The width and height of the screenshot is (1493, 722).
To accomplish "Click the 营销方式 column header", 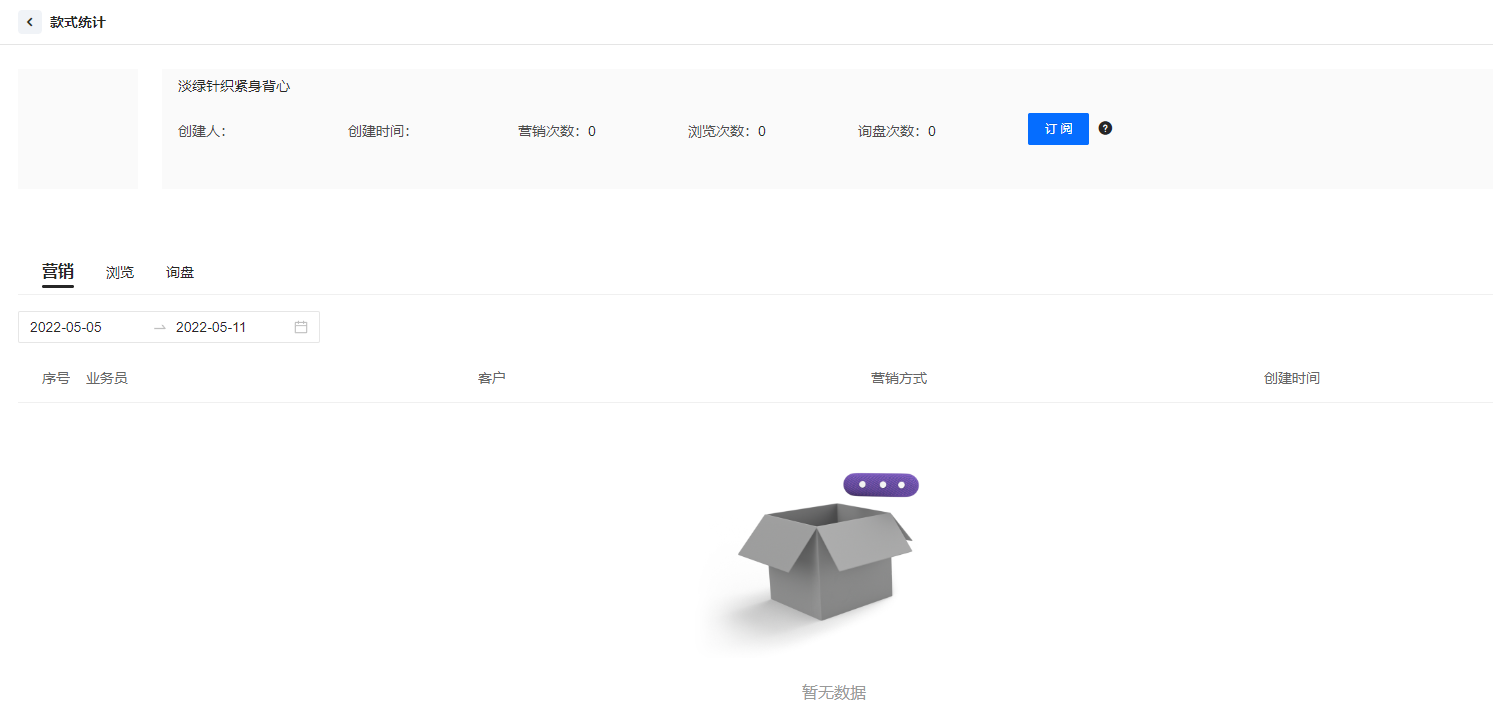I will [x=899, y=378].
